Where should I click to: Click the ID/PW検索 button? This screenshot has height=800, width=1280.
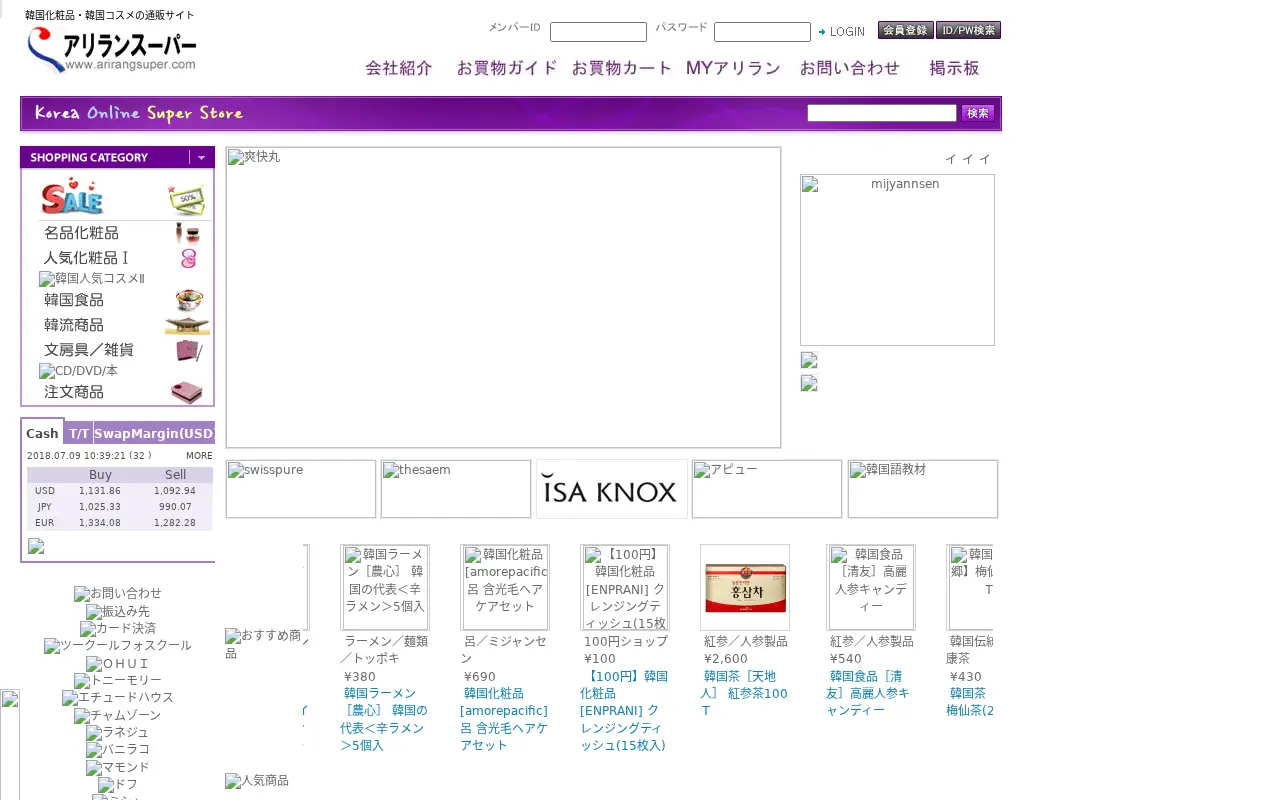(x=968, y=30)
